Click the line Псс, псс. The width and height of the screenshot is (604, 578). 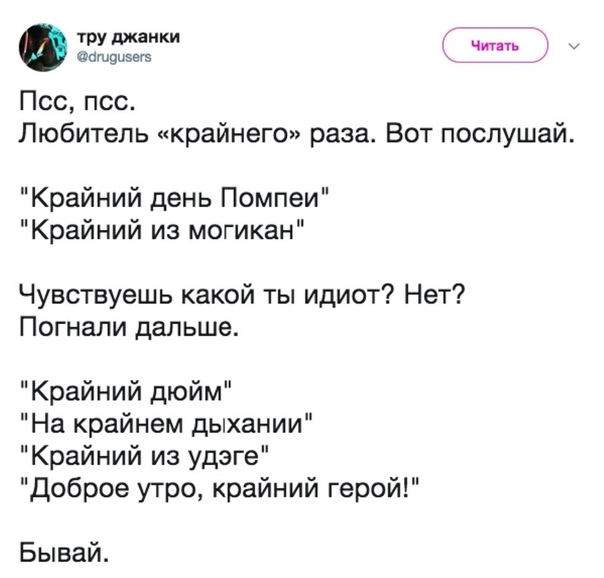click(77, 102)
